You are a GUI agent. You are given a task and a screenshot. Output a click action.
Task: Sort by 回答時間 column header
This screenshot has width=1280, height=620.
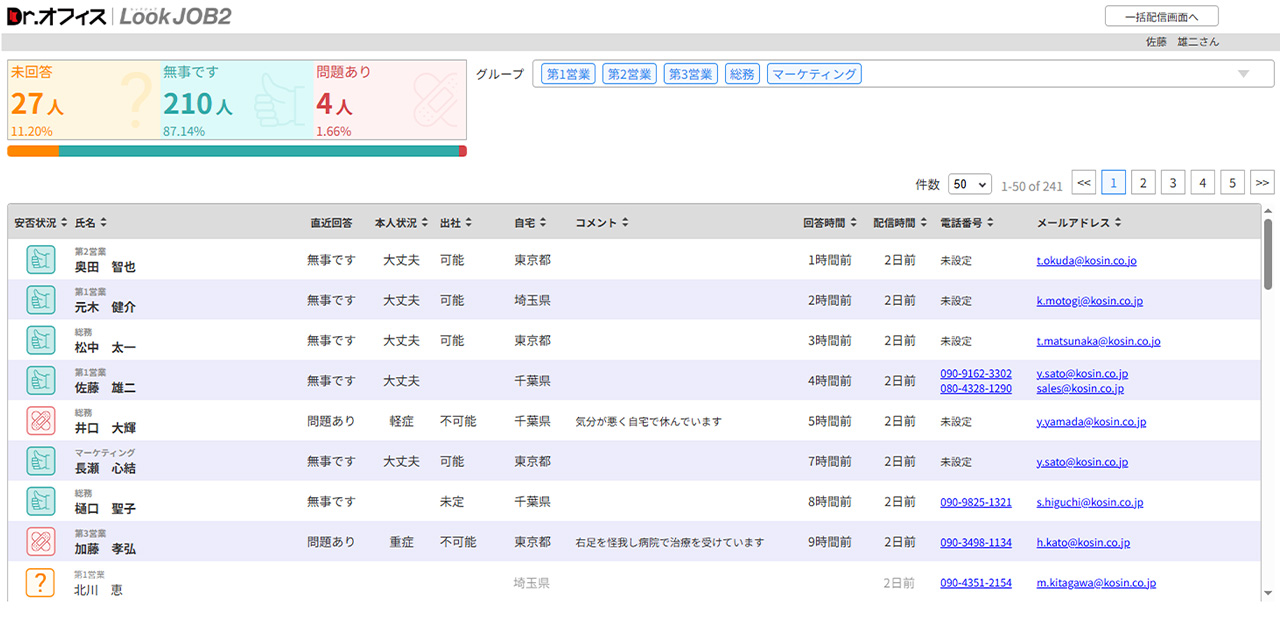pyautogui.click(x=828, y=222)
